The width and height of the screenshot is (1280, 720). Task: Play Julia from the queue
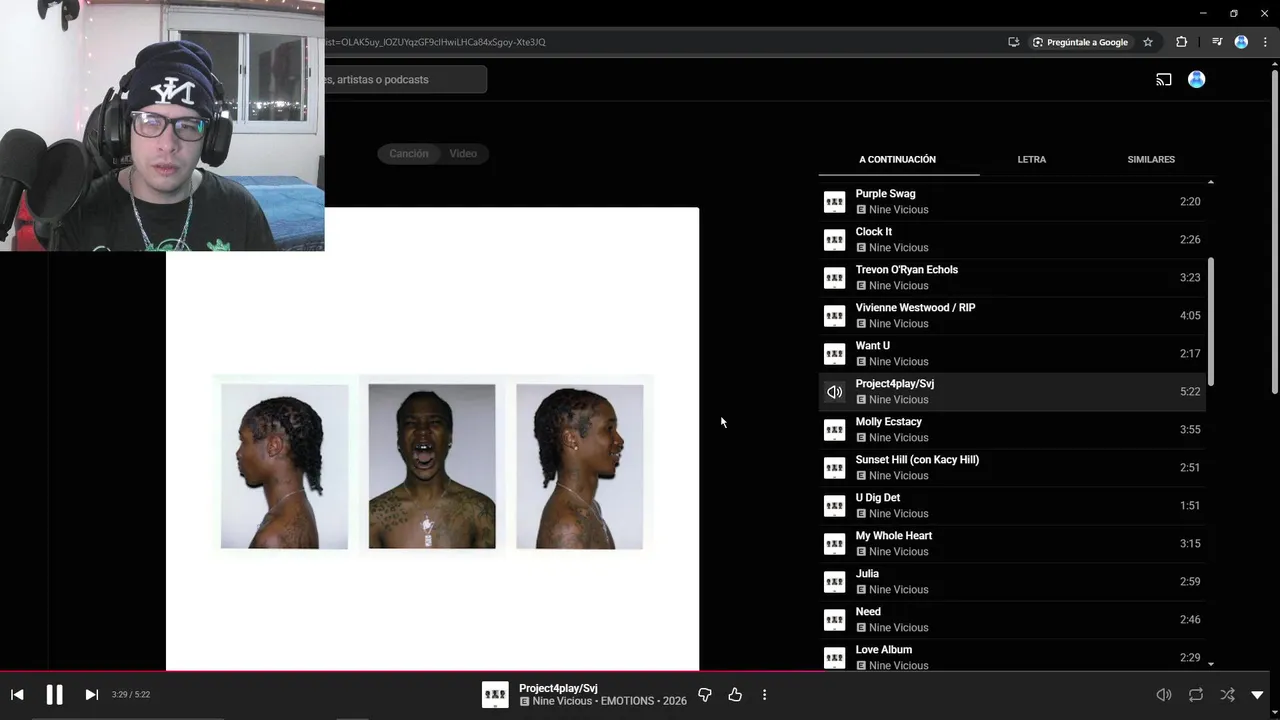(x=1012, y=581)
